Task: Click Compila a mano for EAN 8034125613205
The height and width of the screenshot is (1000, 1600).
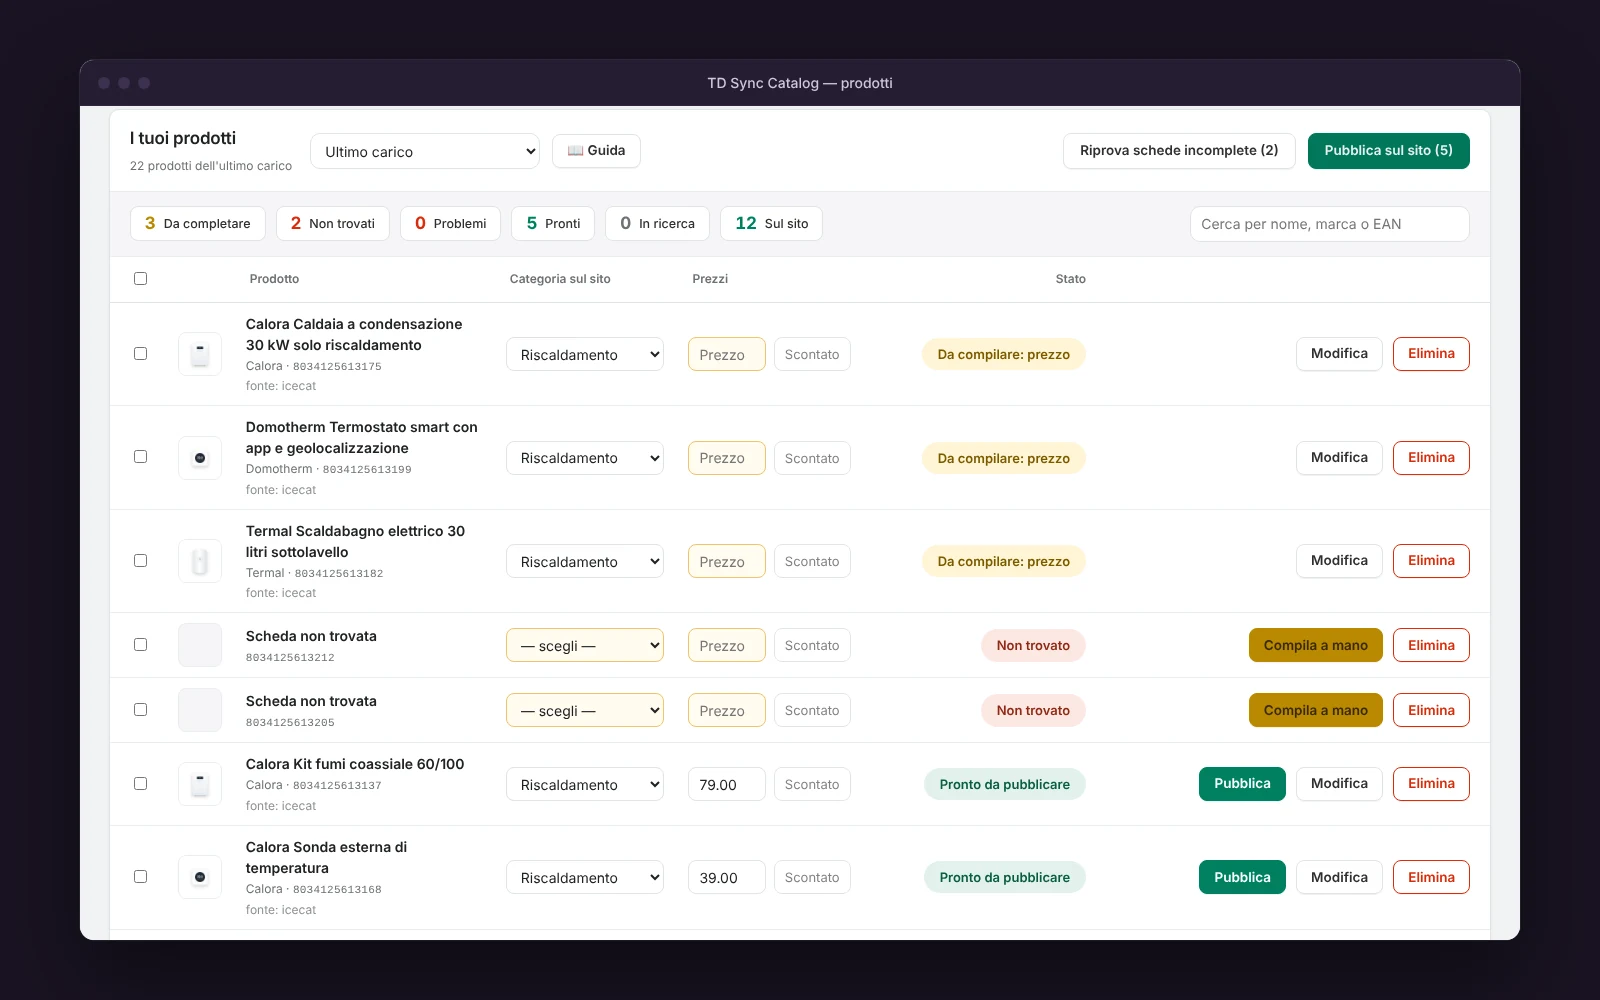Action: (1315, 710)
